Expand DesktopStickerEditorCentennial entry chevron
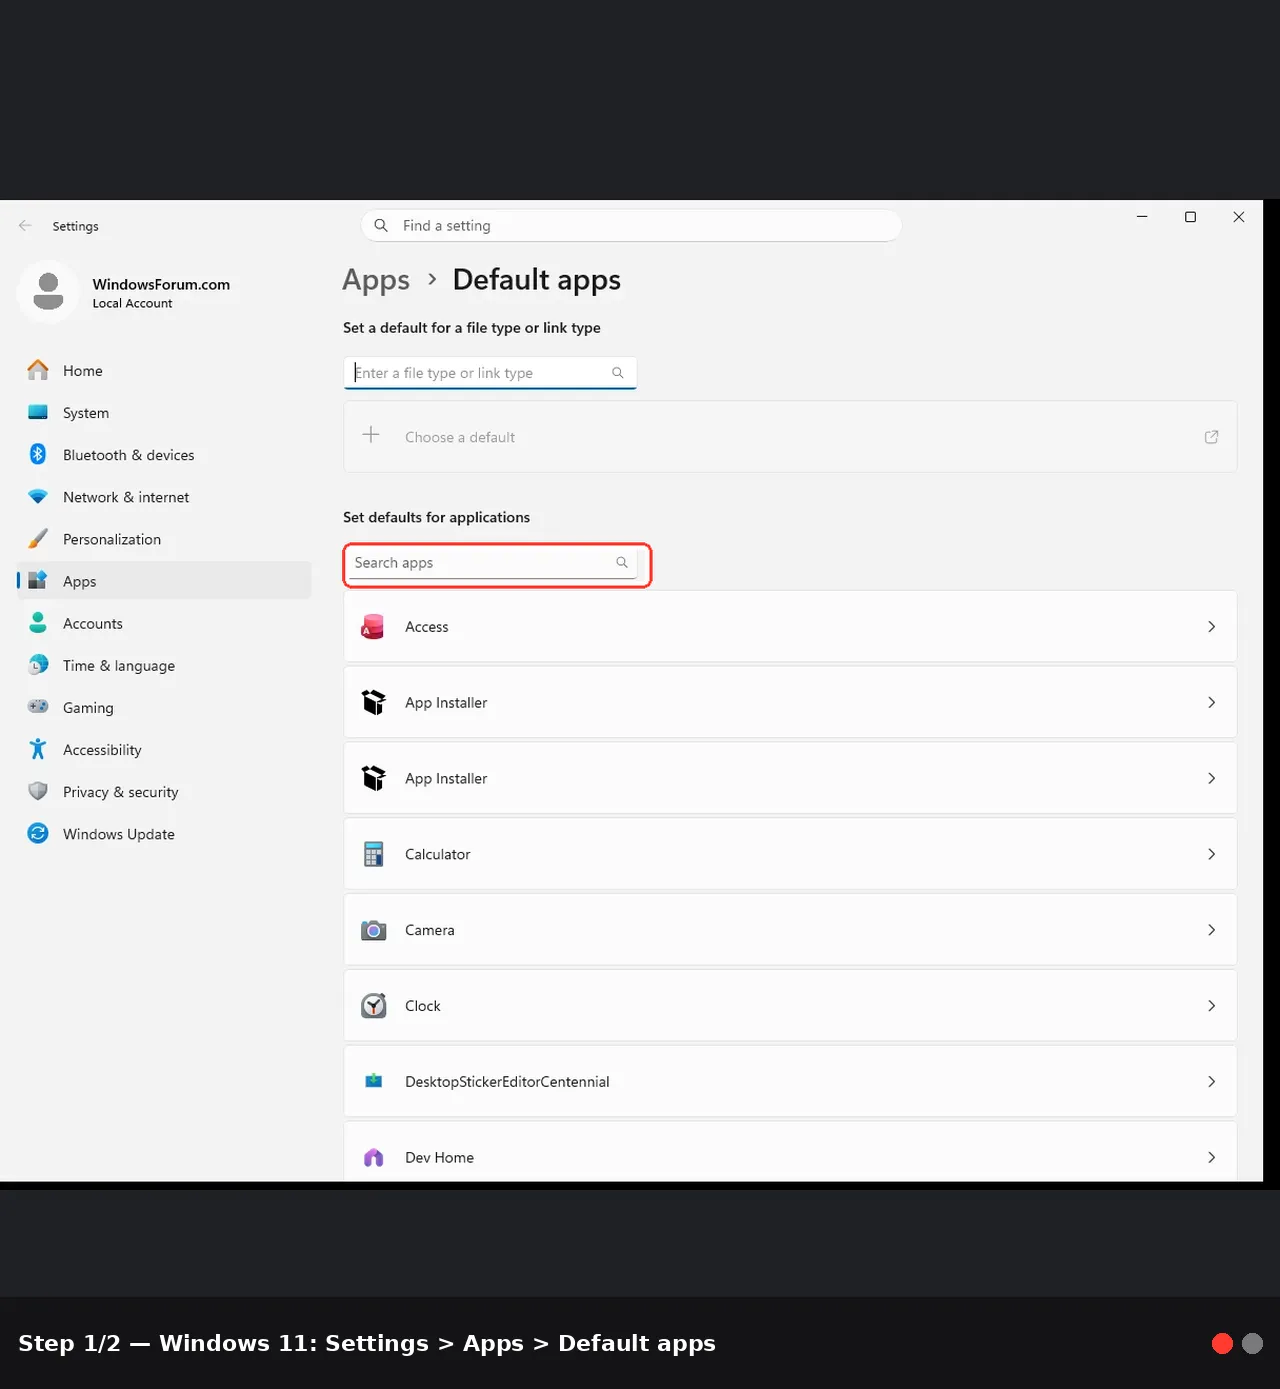 click(1211, 1082)
